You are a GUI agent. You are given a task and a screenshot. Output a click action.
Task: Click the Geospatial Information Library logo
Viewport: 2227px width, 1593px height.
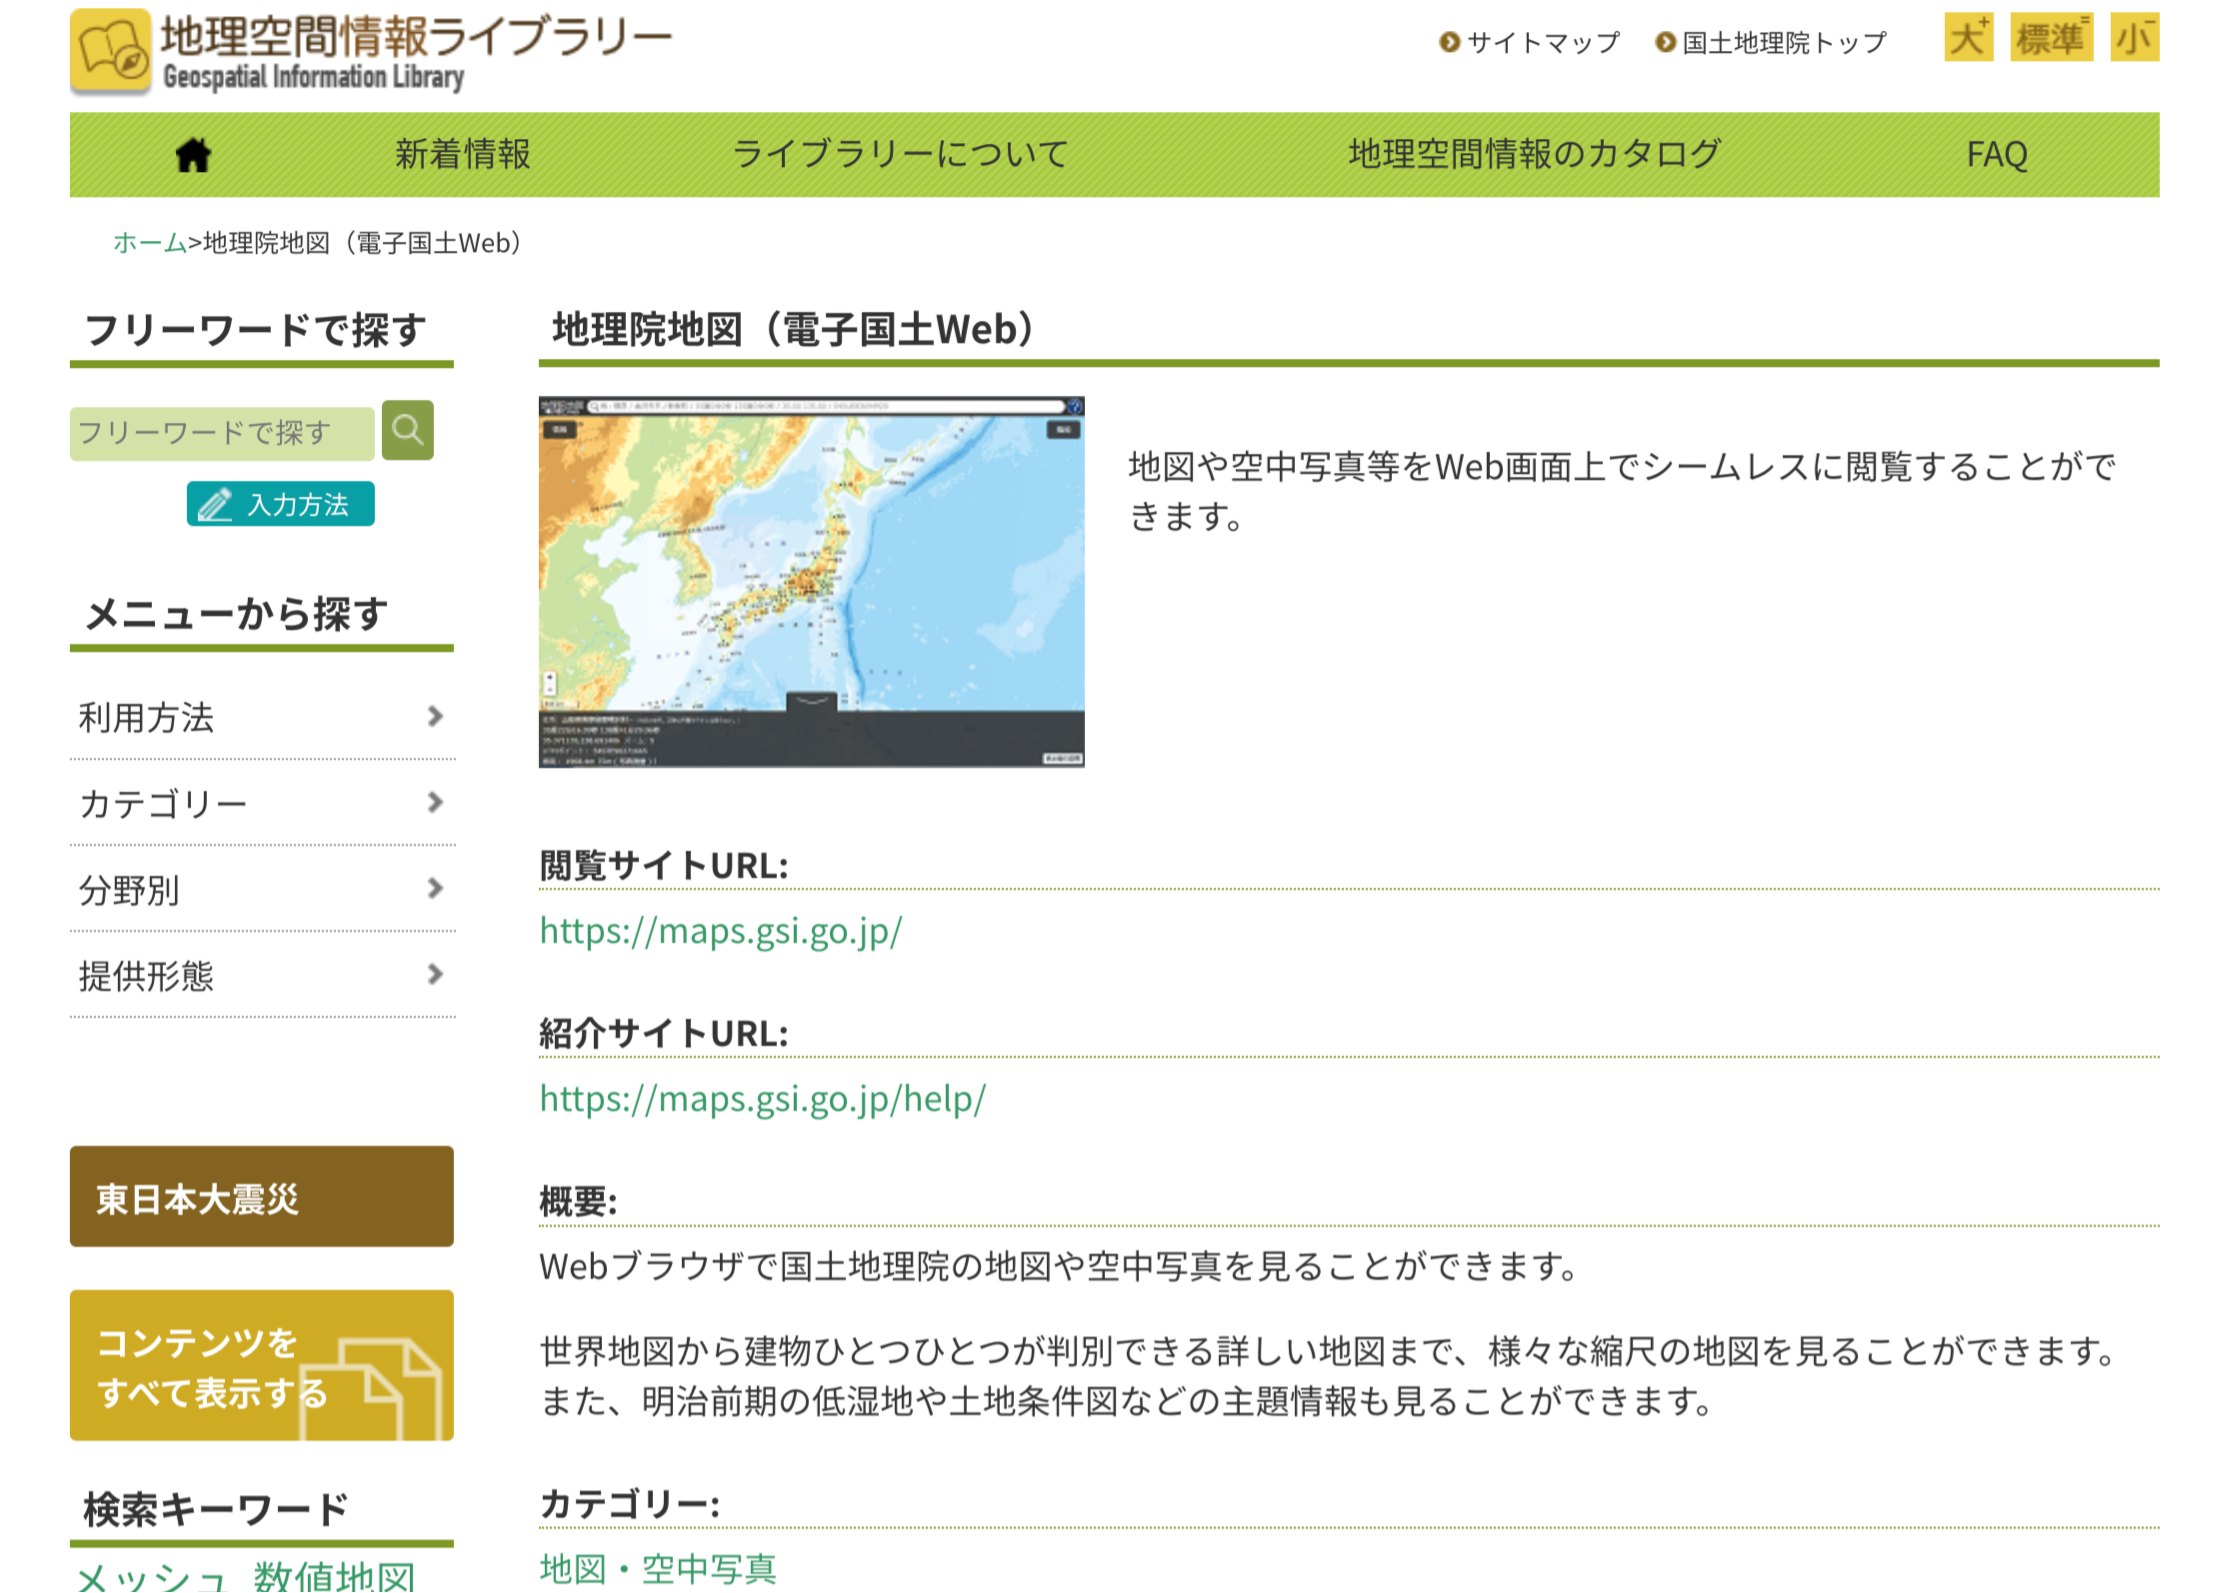tap(370, 52)
